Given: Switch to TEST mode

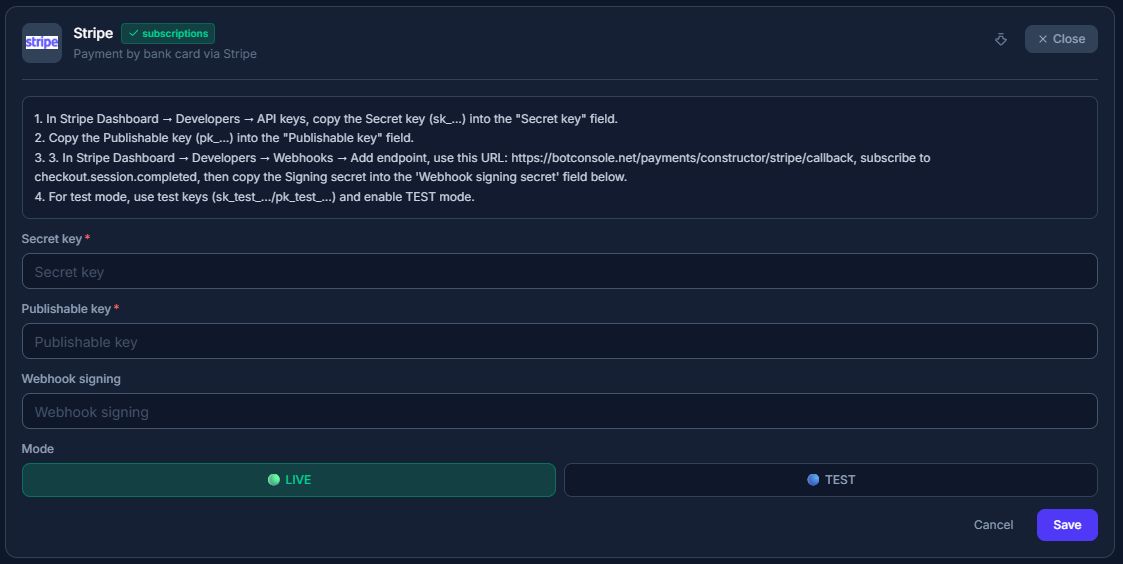Looking at the screenshot, I should [x=831, y=480].
